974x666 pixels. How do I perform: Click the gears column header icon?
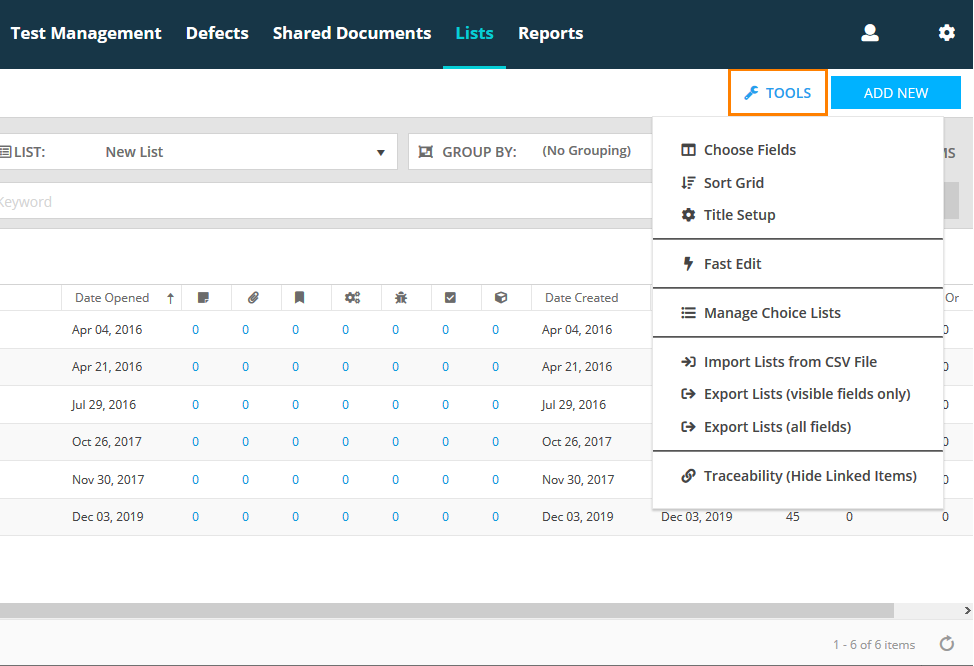point(352,298)
